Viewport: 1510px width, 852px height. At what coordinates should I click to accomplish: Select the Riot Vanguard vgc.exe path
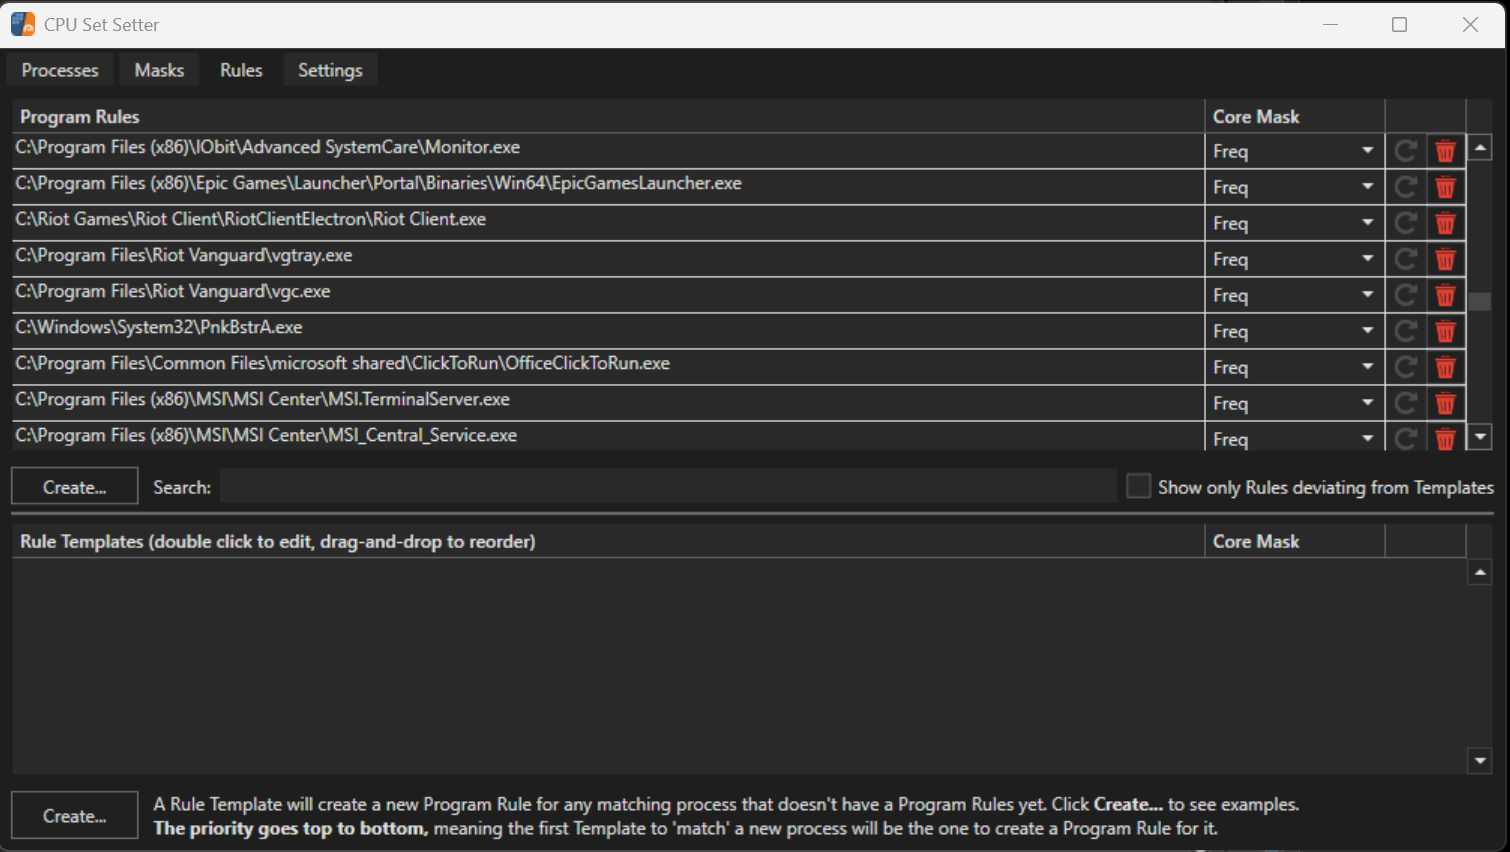[173, 291]
